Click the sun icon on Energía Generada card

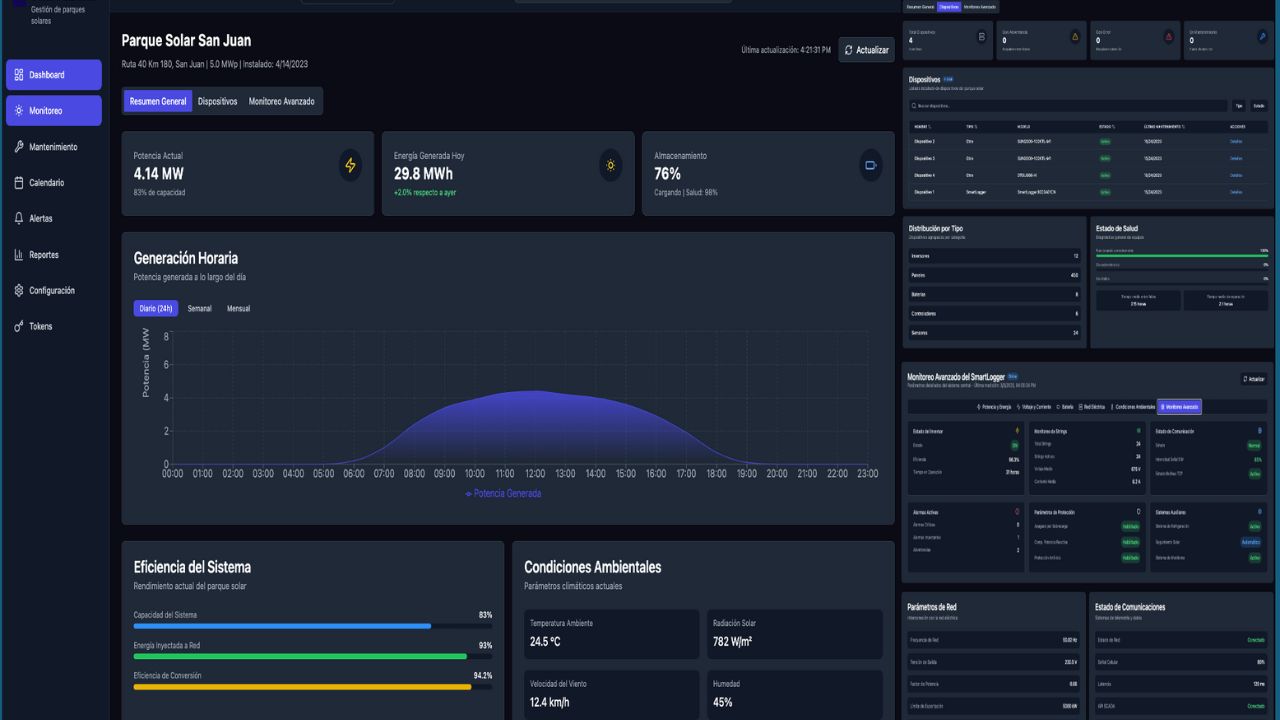(x=611, y=166)
